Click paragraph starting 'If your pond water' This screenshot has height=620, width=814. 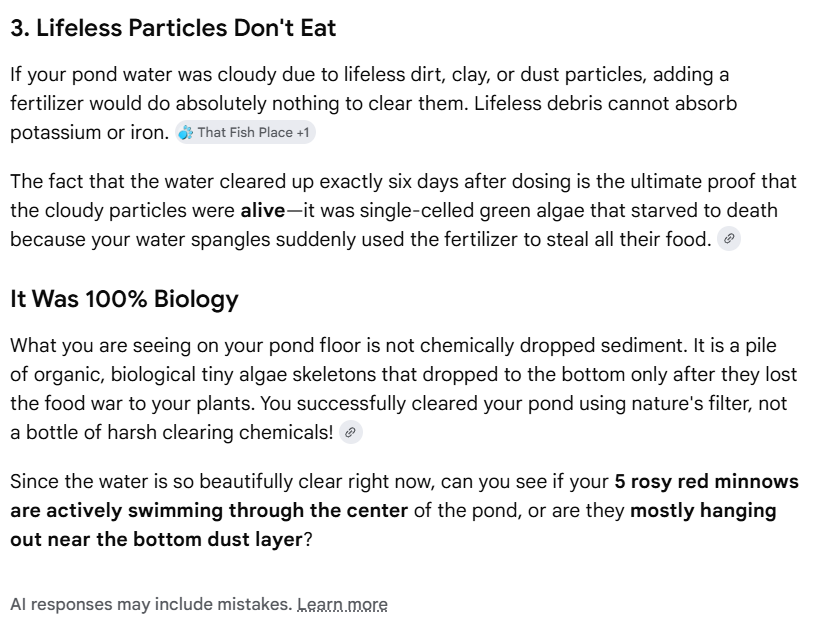(x=374, y=103)
